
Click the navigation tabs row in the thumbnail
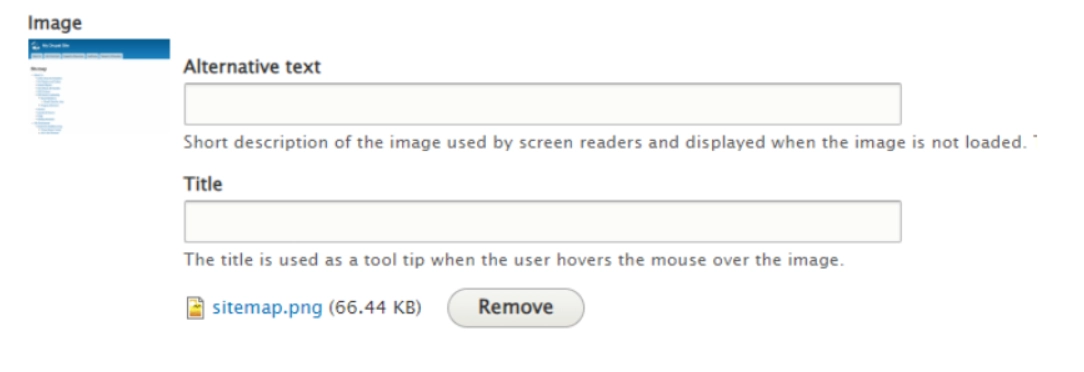tap(77, 55)
